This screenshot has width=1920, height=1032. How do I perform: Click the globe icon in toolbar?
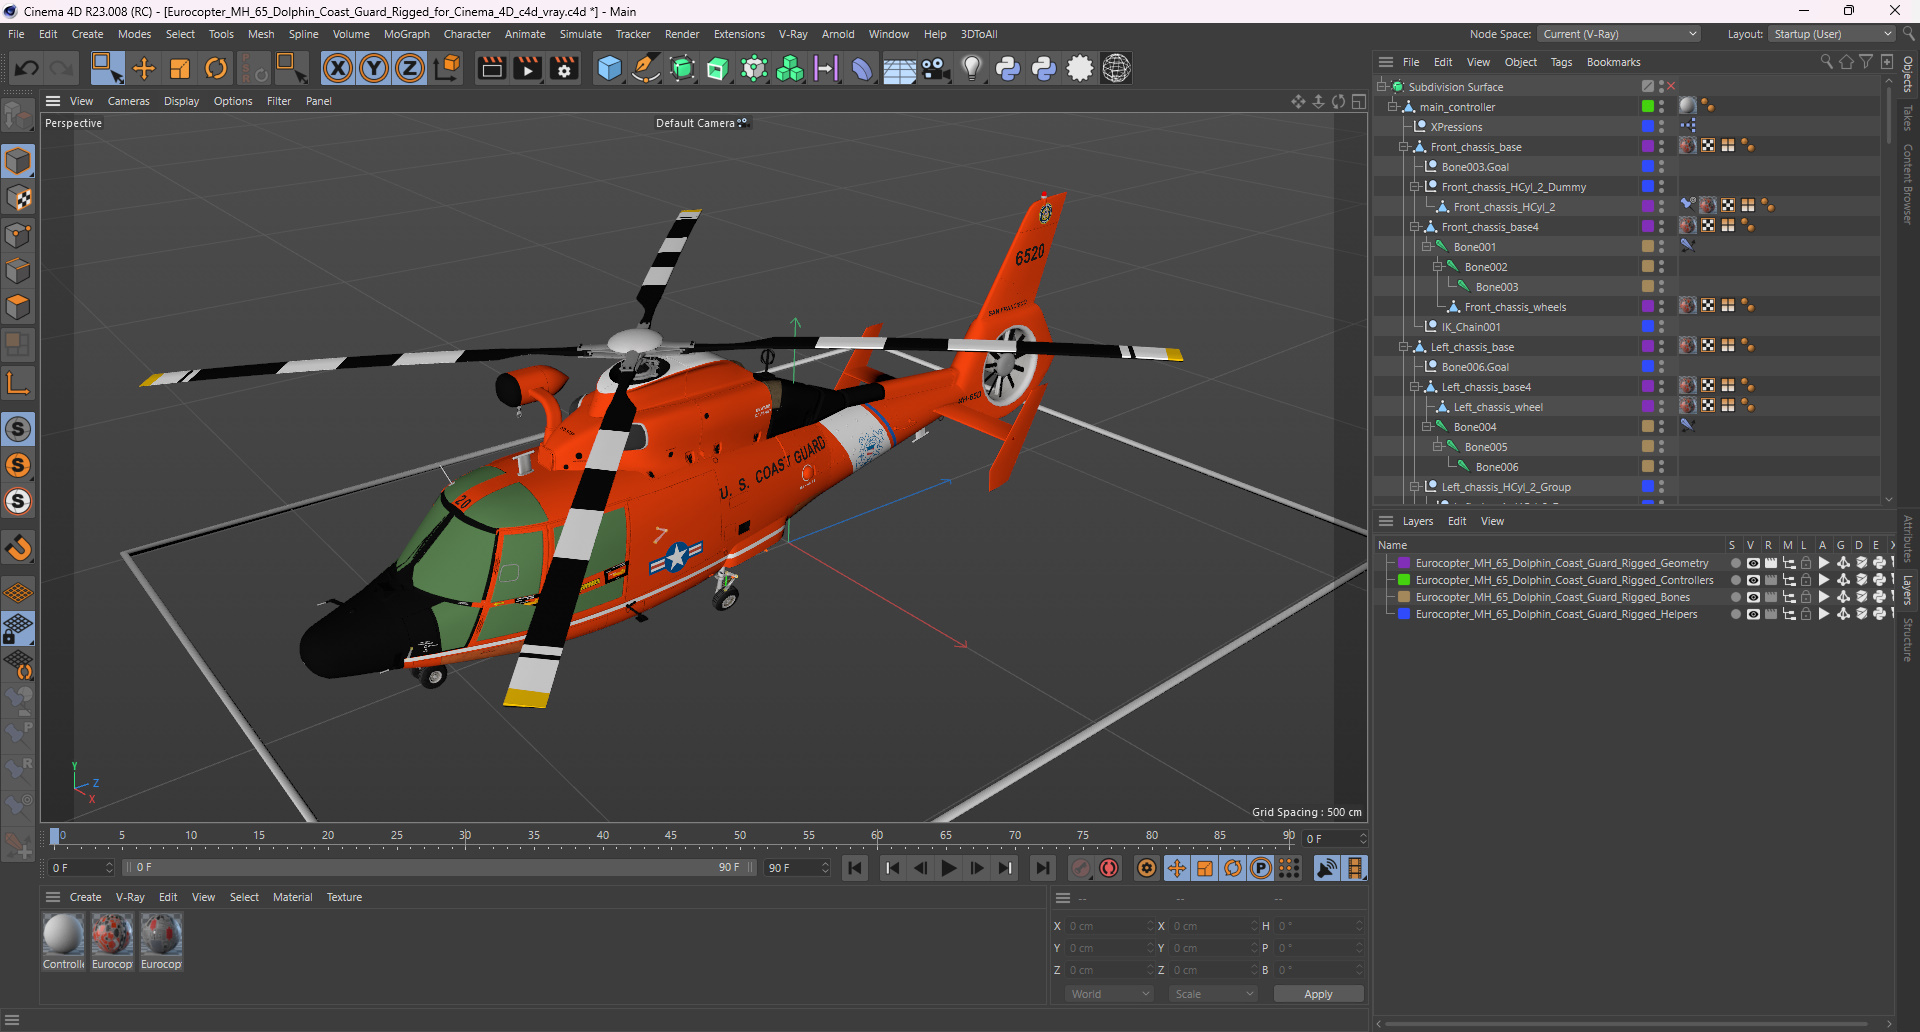1116,68
